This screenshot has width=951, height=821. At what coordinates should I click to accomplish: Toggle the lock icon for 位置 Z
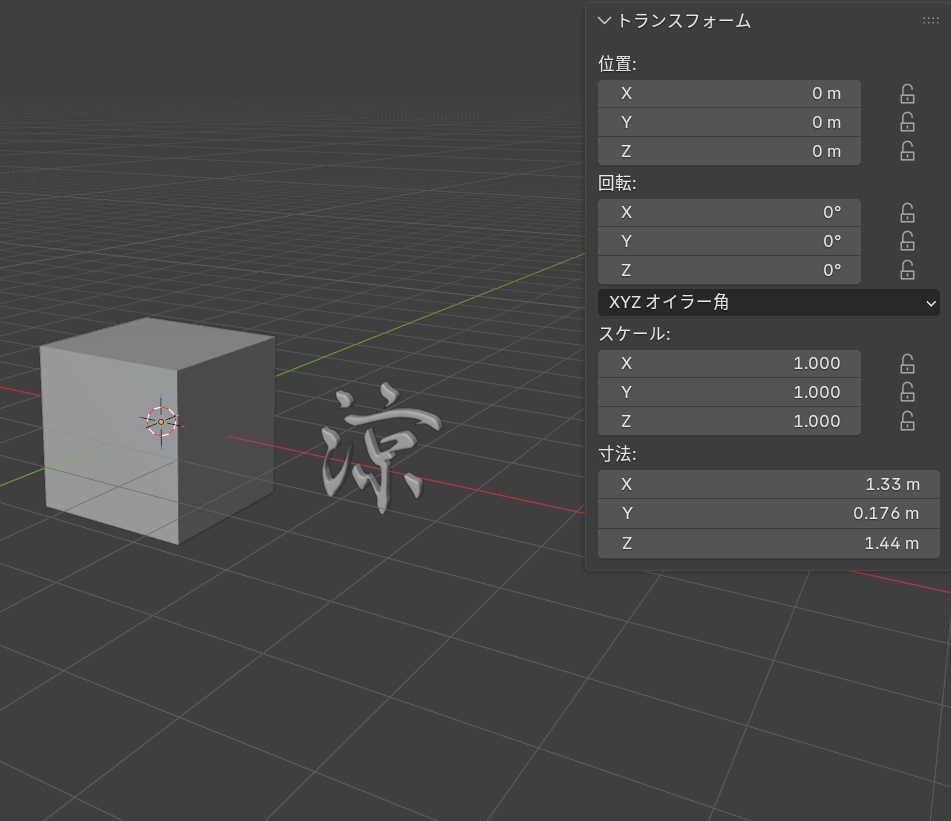point(907,151)
